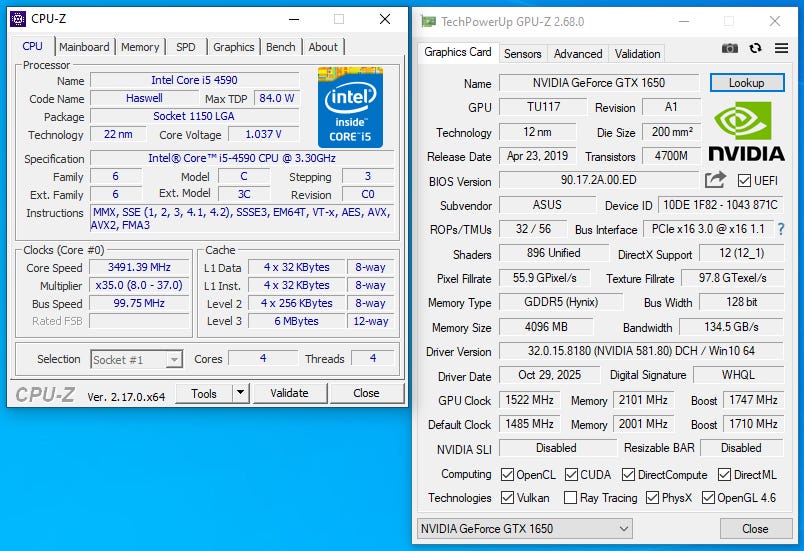804x551 pixels.
Task: Click the Resizable BAR value Disabled
Action: pos(741,448)
